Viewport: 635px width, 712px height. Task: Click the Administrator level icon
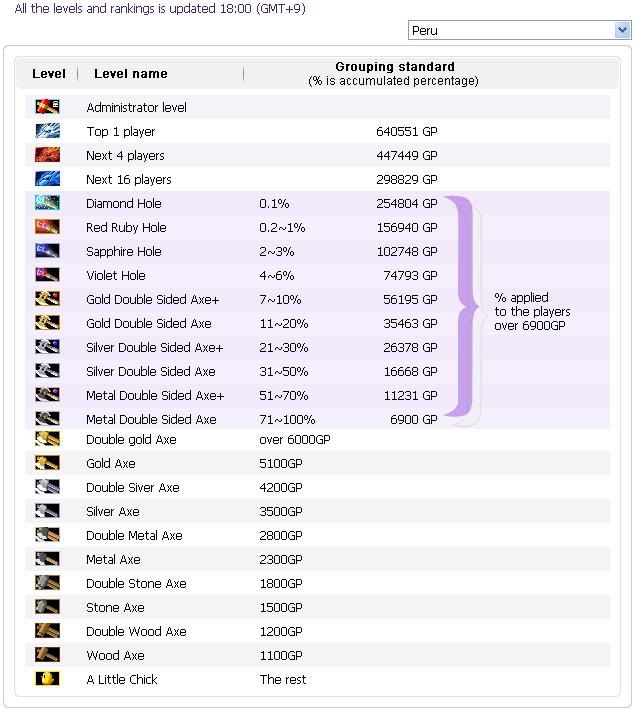(x=47, y=107)
